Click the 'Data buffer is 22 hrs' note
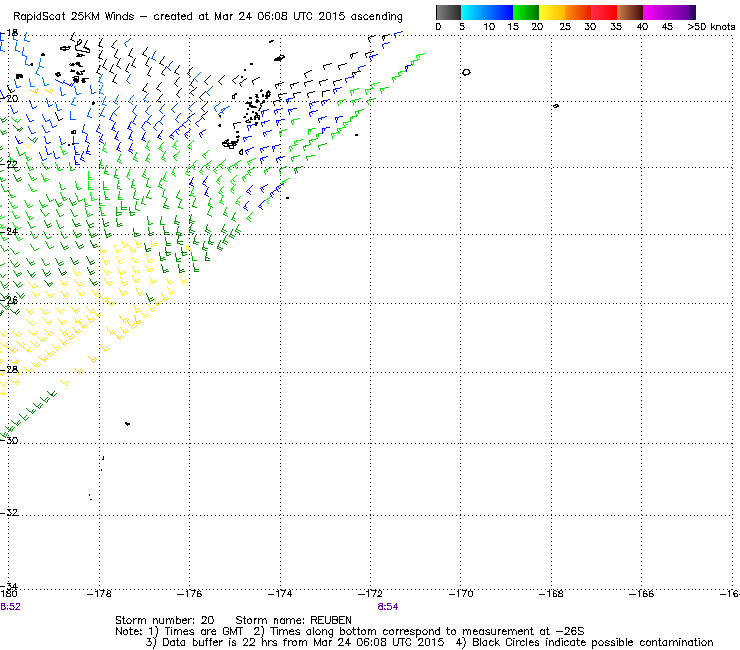This screenshot has width=740, height=650. (x=221, y=643)
